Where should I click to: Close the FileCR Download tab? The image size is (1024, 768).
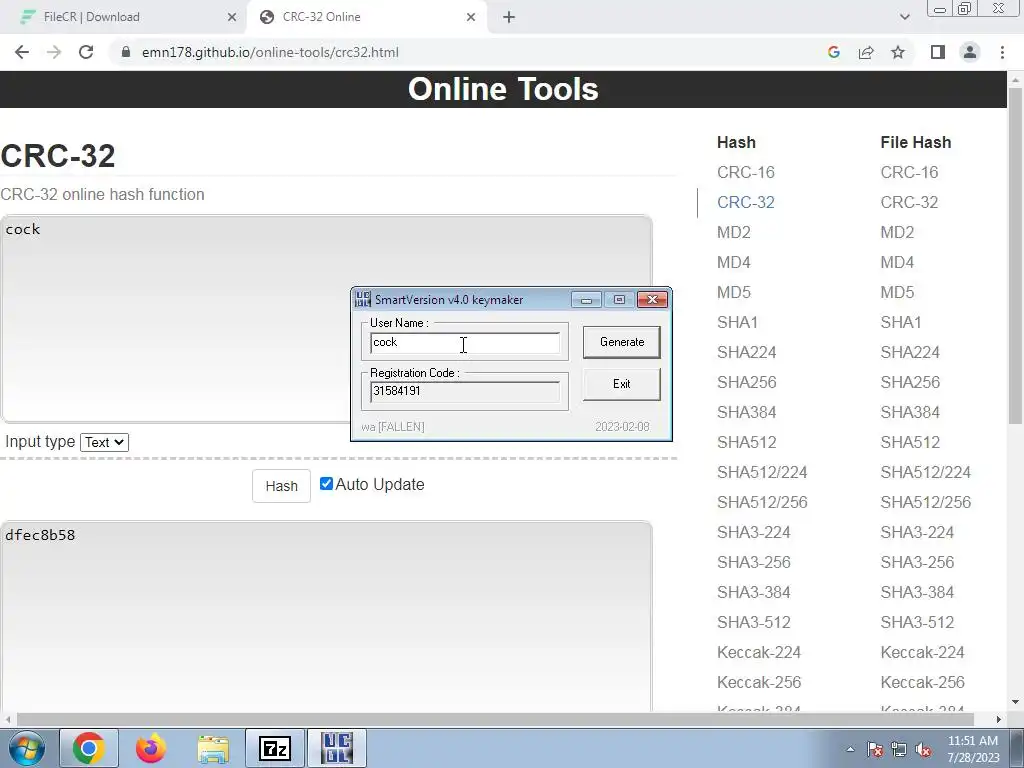click(232, 17)
